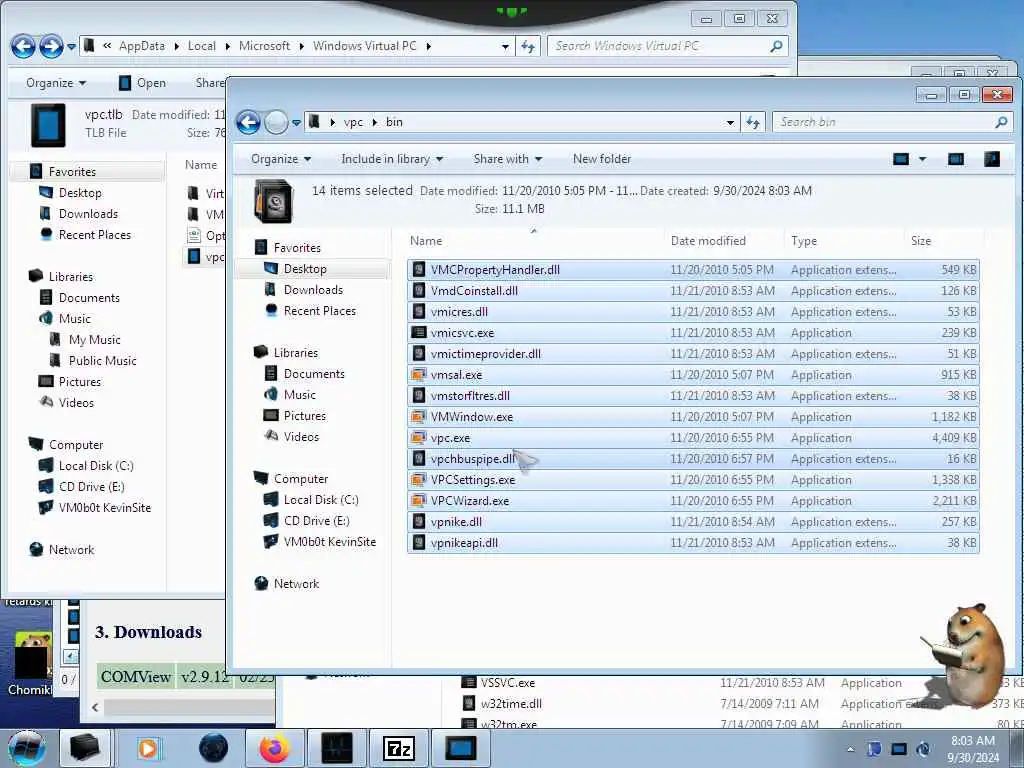Click the vpc breadcrumb in the bin address bar

click(353, 122)
